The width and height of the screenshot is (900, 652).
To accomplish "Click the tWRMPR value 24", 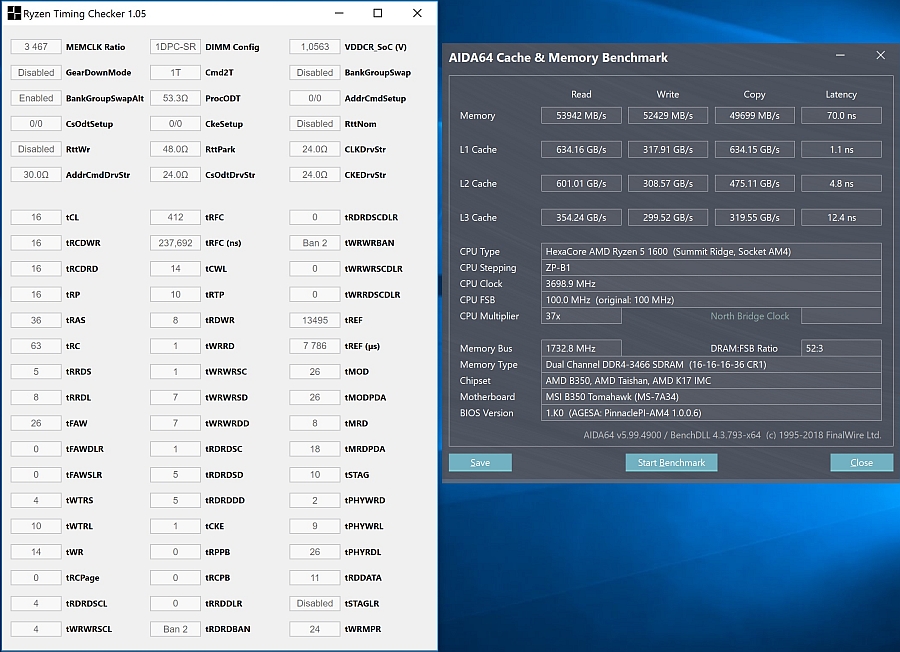I will pos(315,629).
